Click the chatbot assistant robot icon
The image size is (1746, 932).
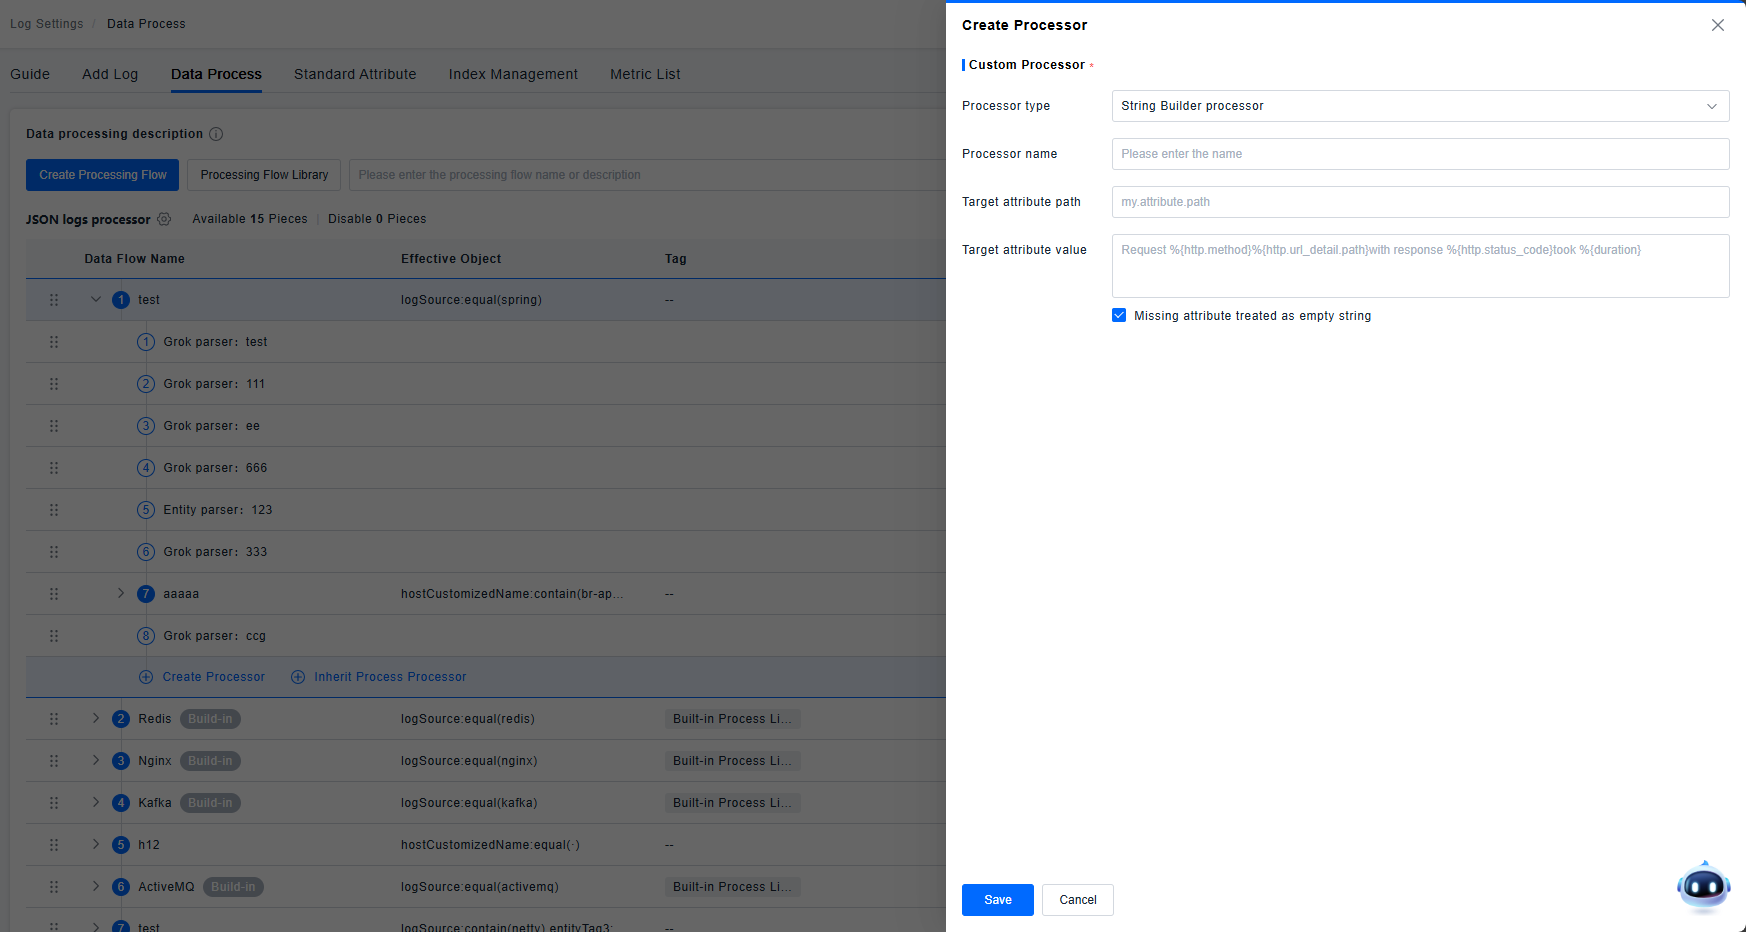[x=1703, y=886]
